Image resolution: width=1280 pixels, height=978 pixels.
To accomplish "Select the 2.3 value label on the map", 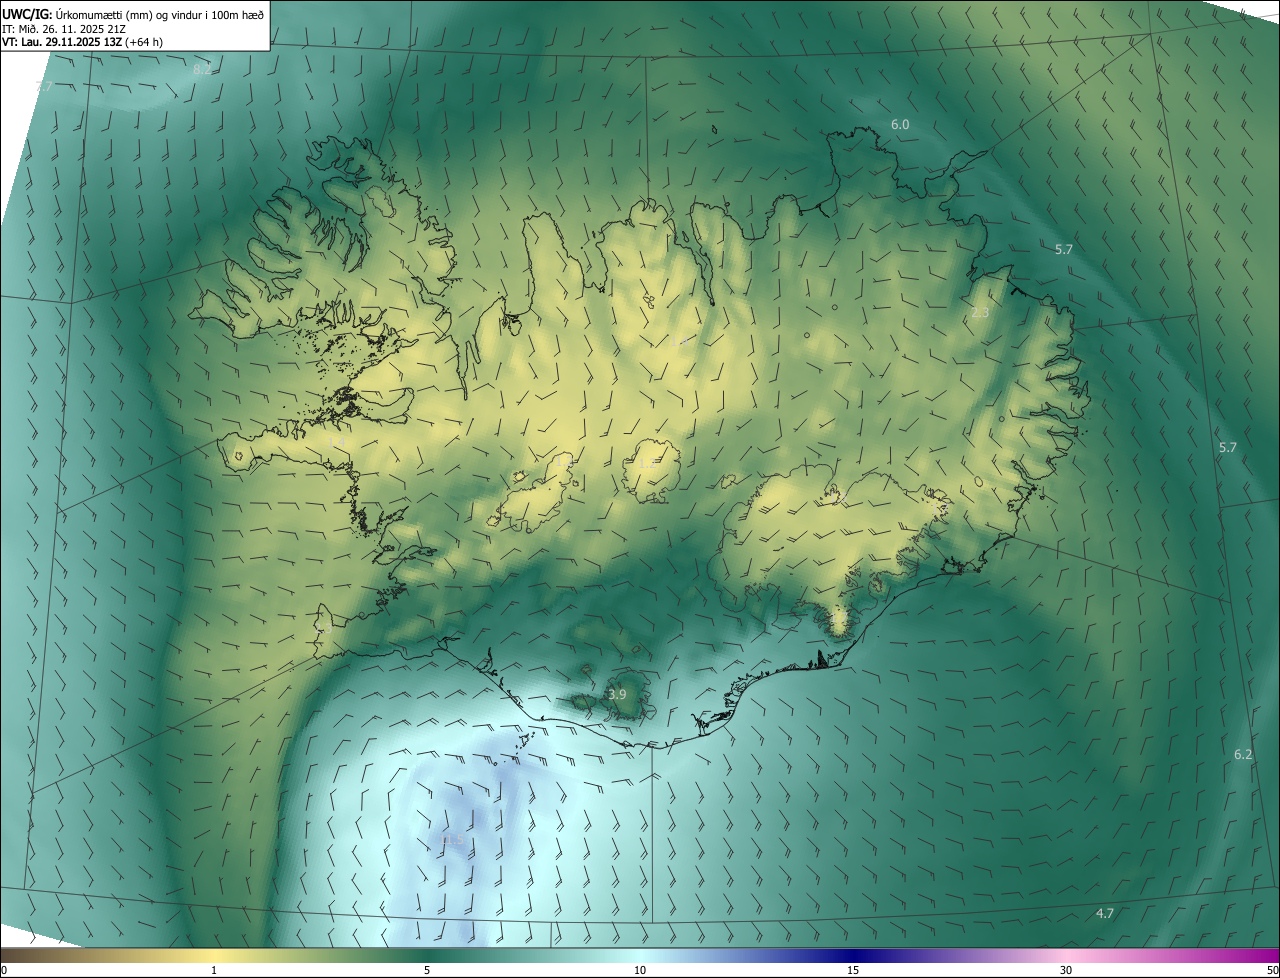I will 980,313.
